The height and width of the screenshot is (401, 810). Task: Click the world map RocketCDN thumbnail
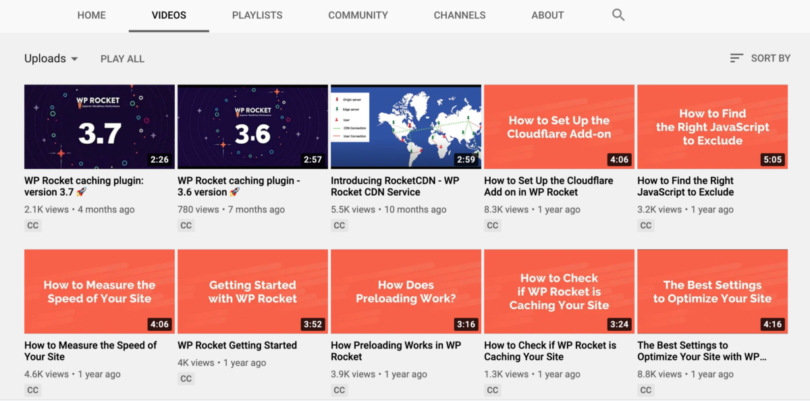[406, 127]
